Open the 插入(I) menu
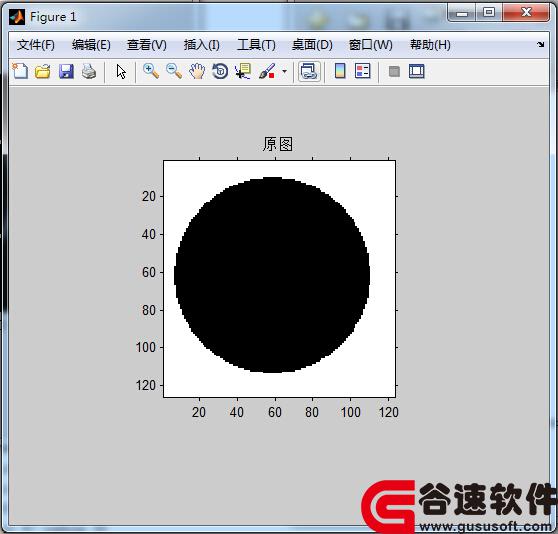 (201, 45)
